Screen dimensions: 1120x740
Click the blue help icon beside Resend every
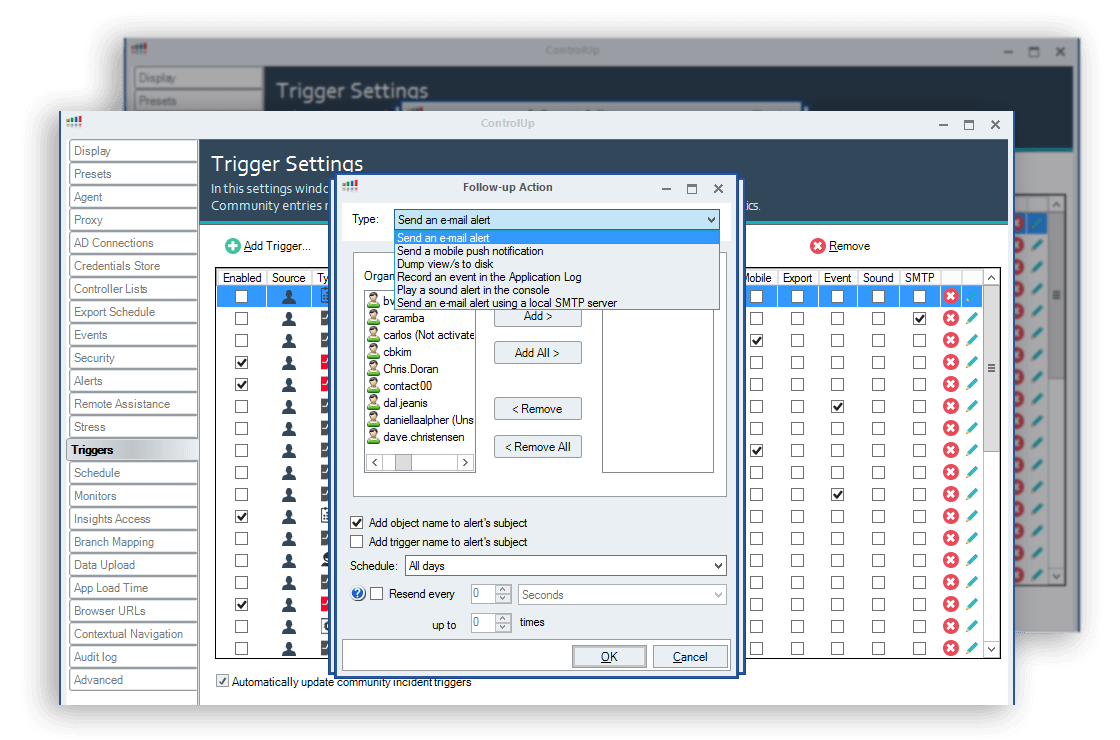[x=359, y=594]
